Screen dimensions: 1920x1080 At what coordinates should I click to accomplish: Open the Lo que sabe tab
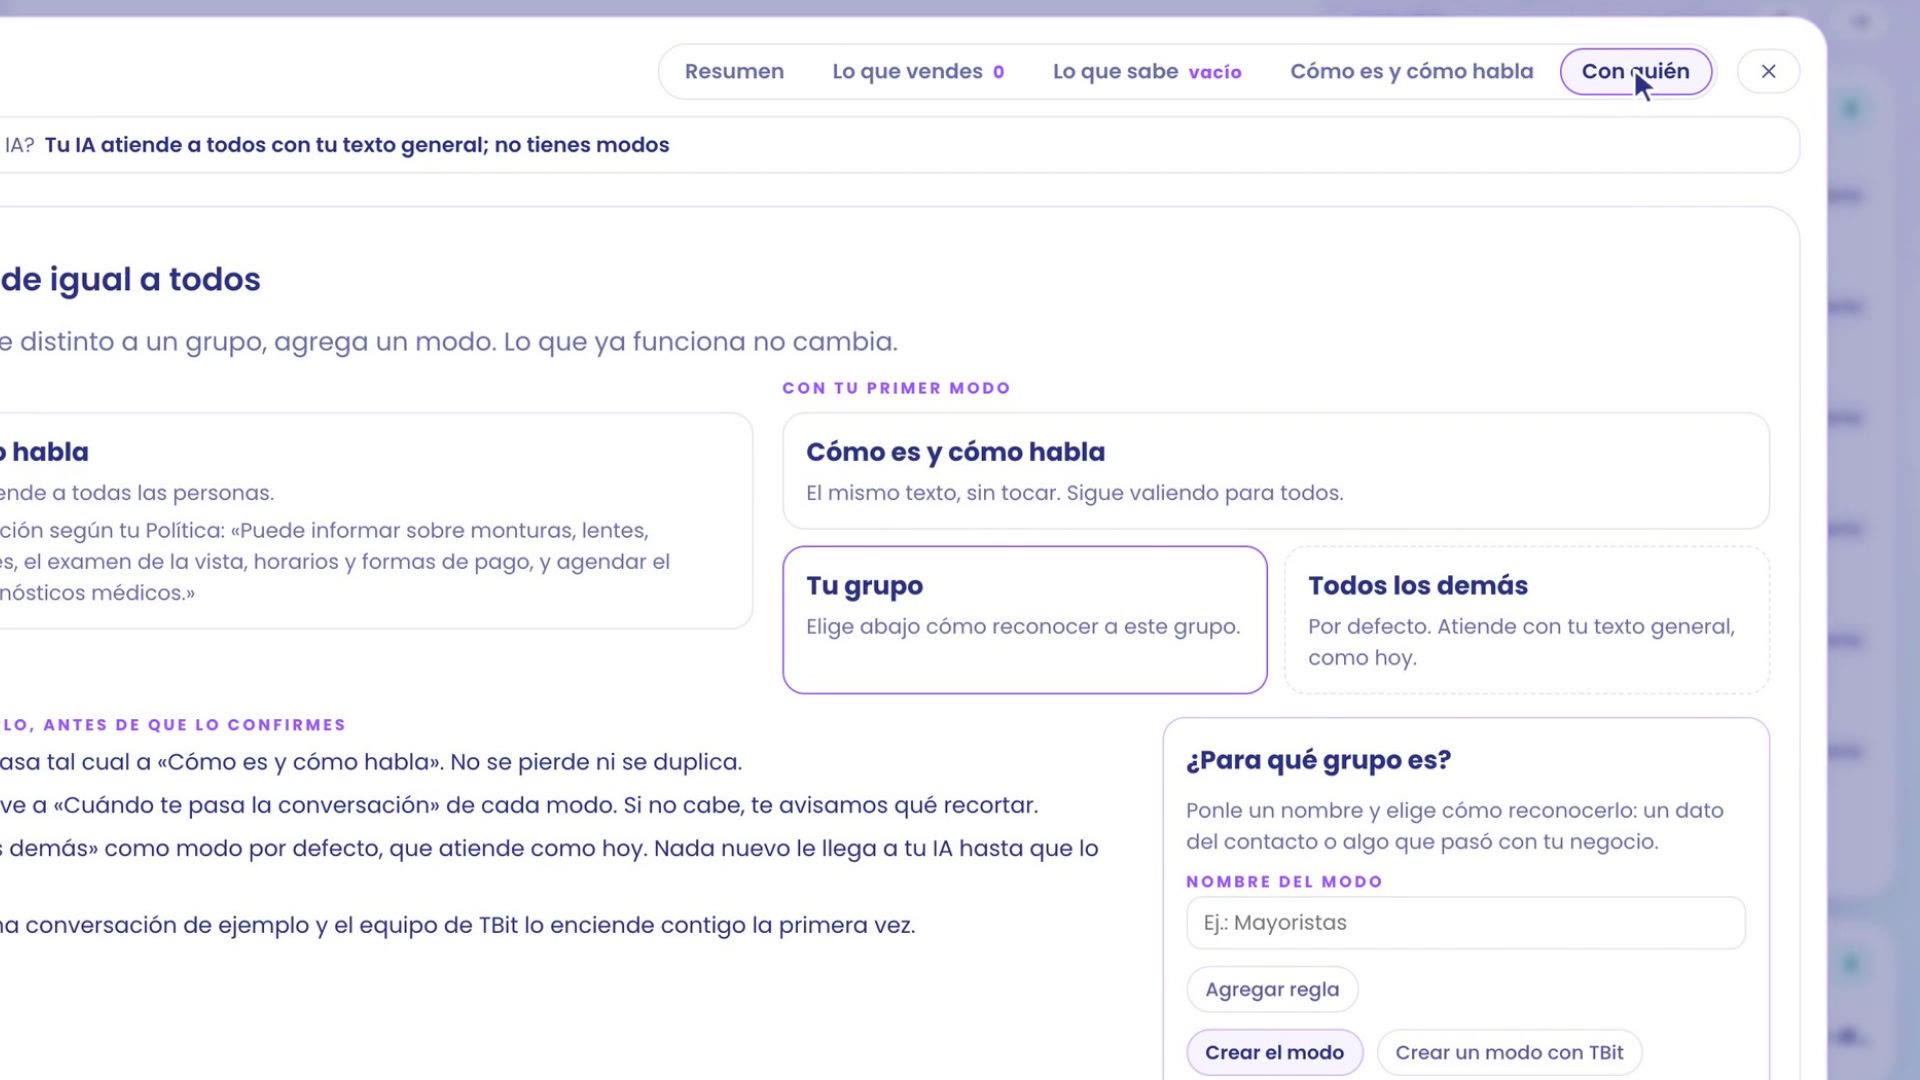point(1147,71)
